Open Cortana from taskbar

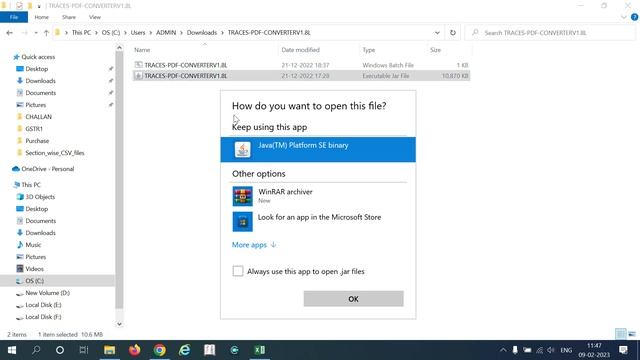[x=60, y=350]
